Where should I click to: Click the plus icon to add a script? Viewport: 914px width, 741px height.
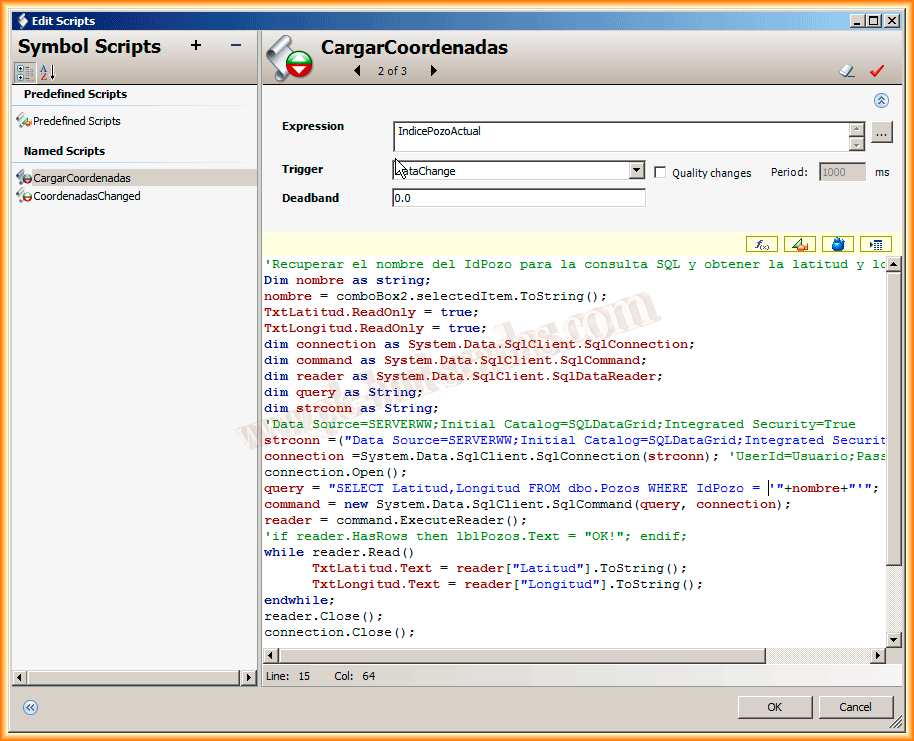tap(196, 45)
